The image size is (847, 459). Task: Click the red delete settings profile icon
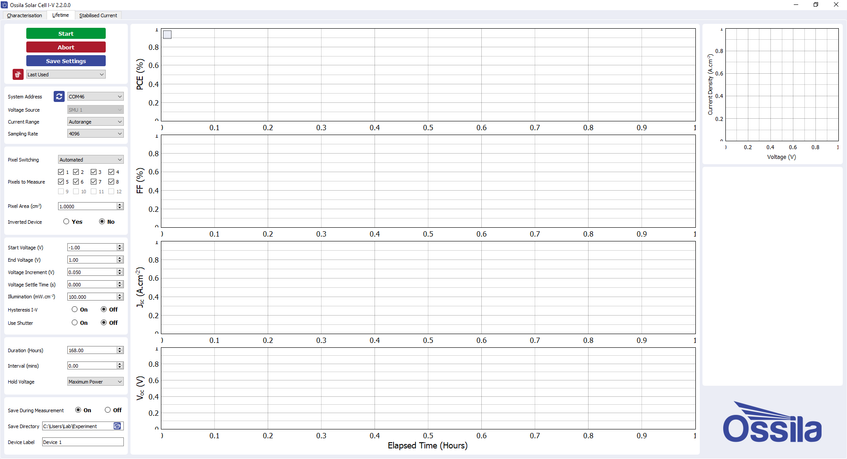pos(18,74)
